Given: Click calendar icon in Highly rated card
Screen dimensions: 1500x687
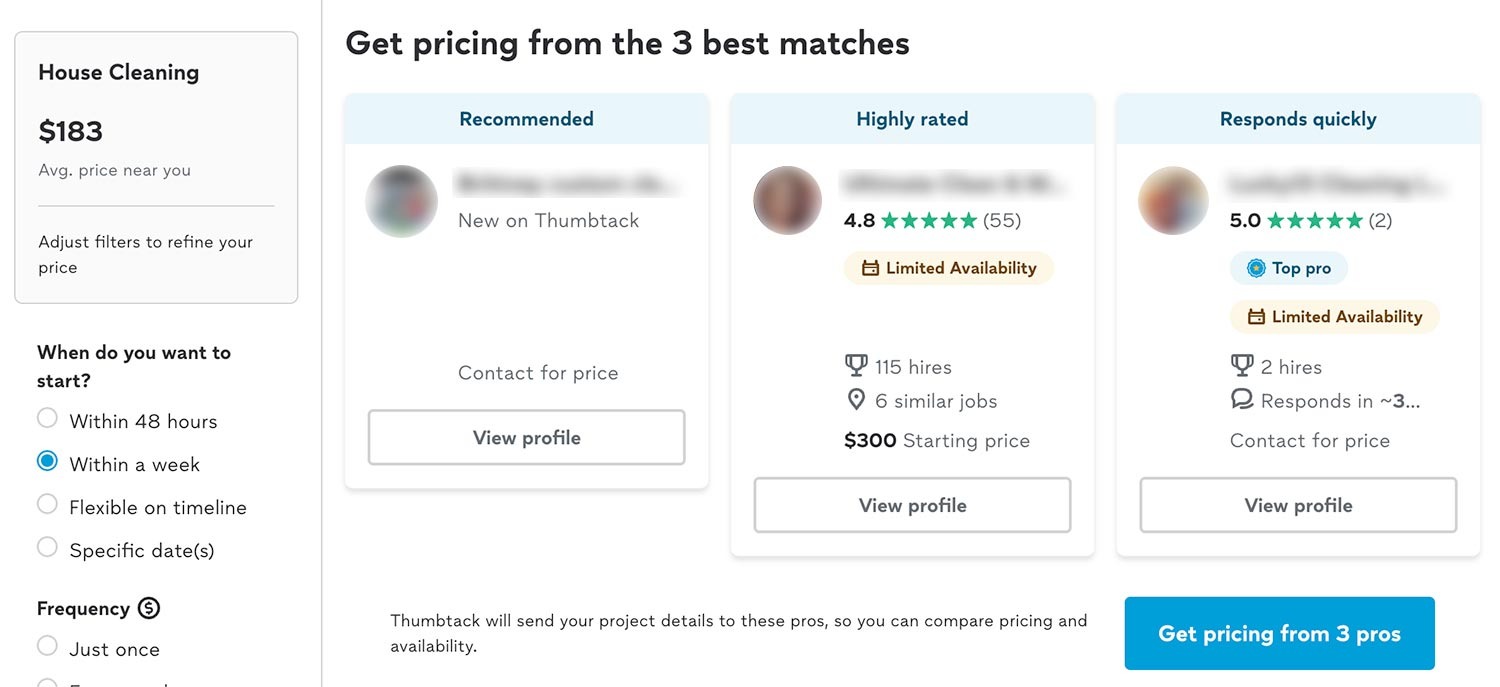Looking at the screenshot, I should [x=870, y=268].
